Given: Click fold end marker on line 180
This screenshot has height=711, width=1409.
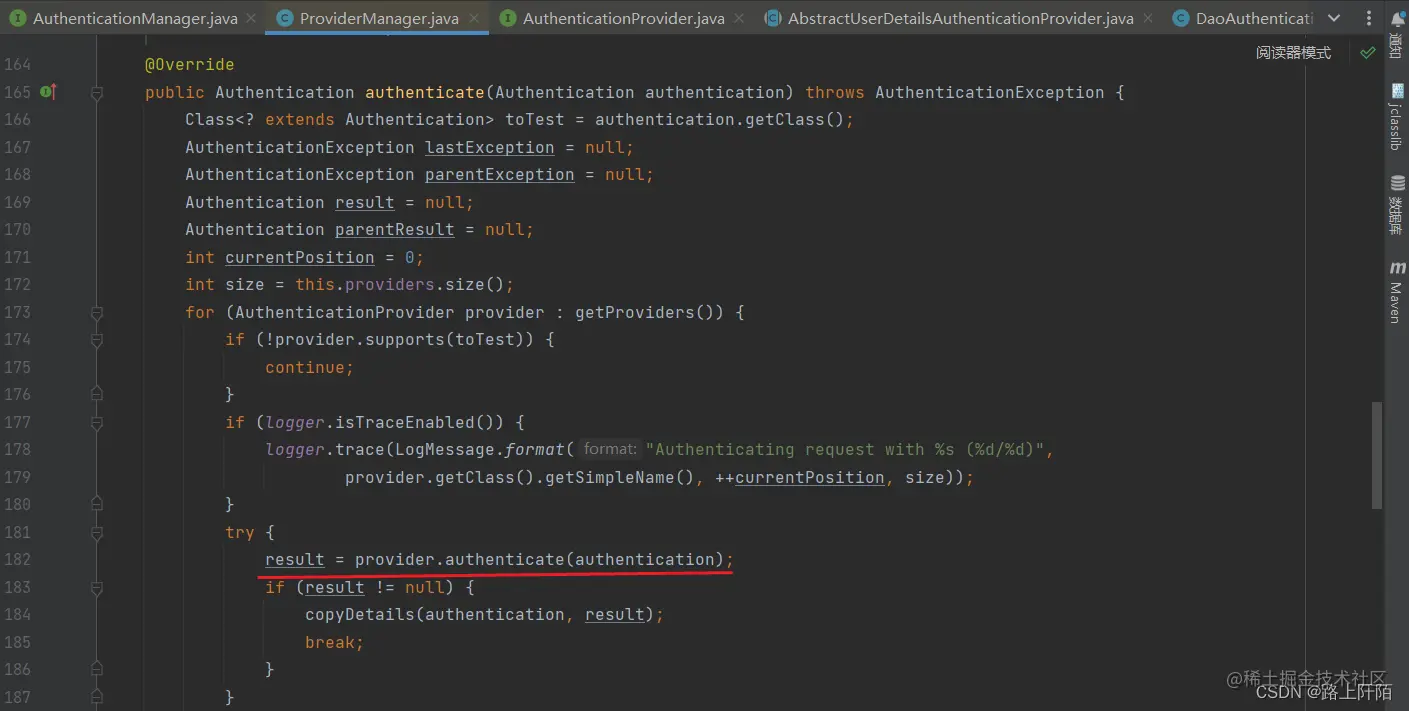Looking at the screenshot, I should click(x=97, y=504).
